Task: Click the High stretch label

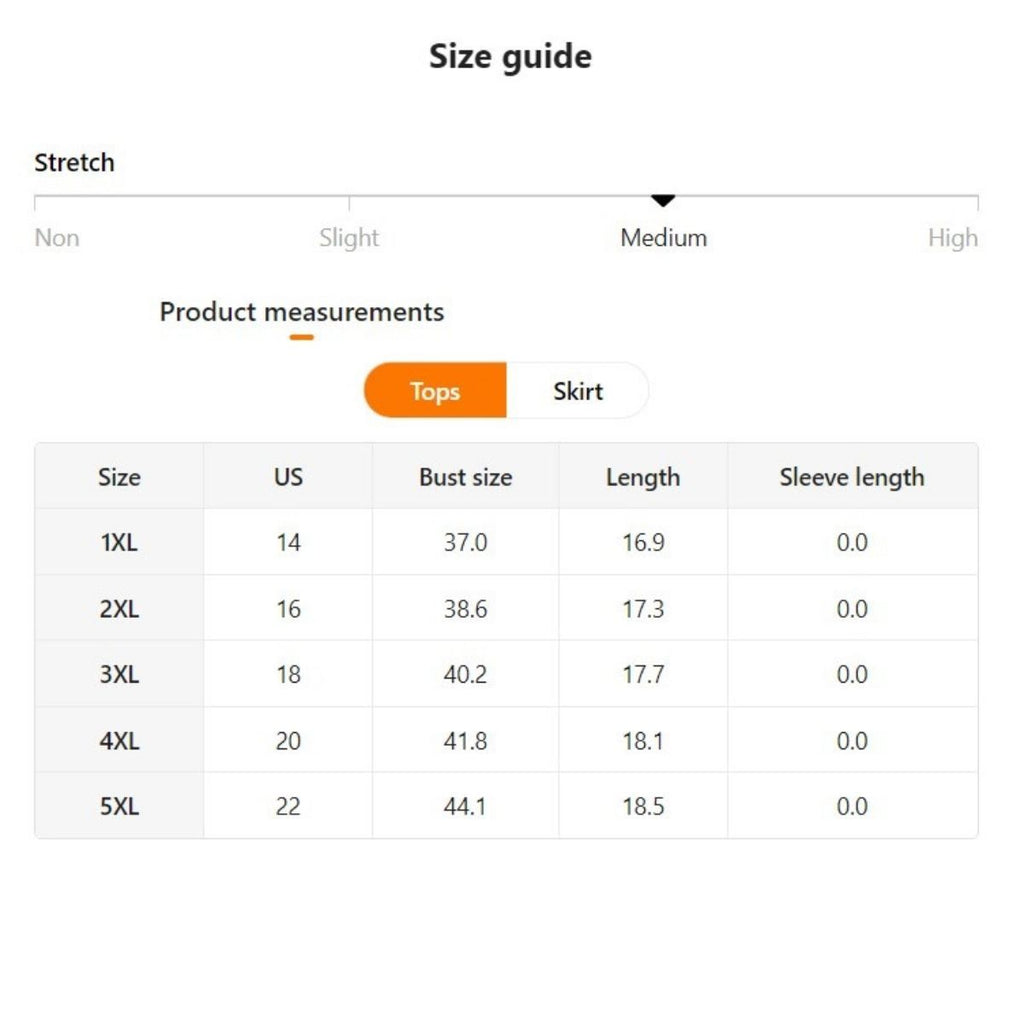Action: click(x=952, y=238)
